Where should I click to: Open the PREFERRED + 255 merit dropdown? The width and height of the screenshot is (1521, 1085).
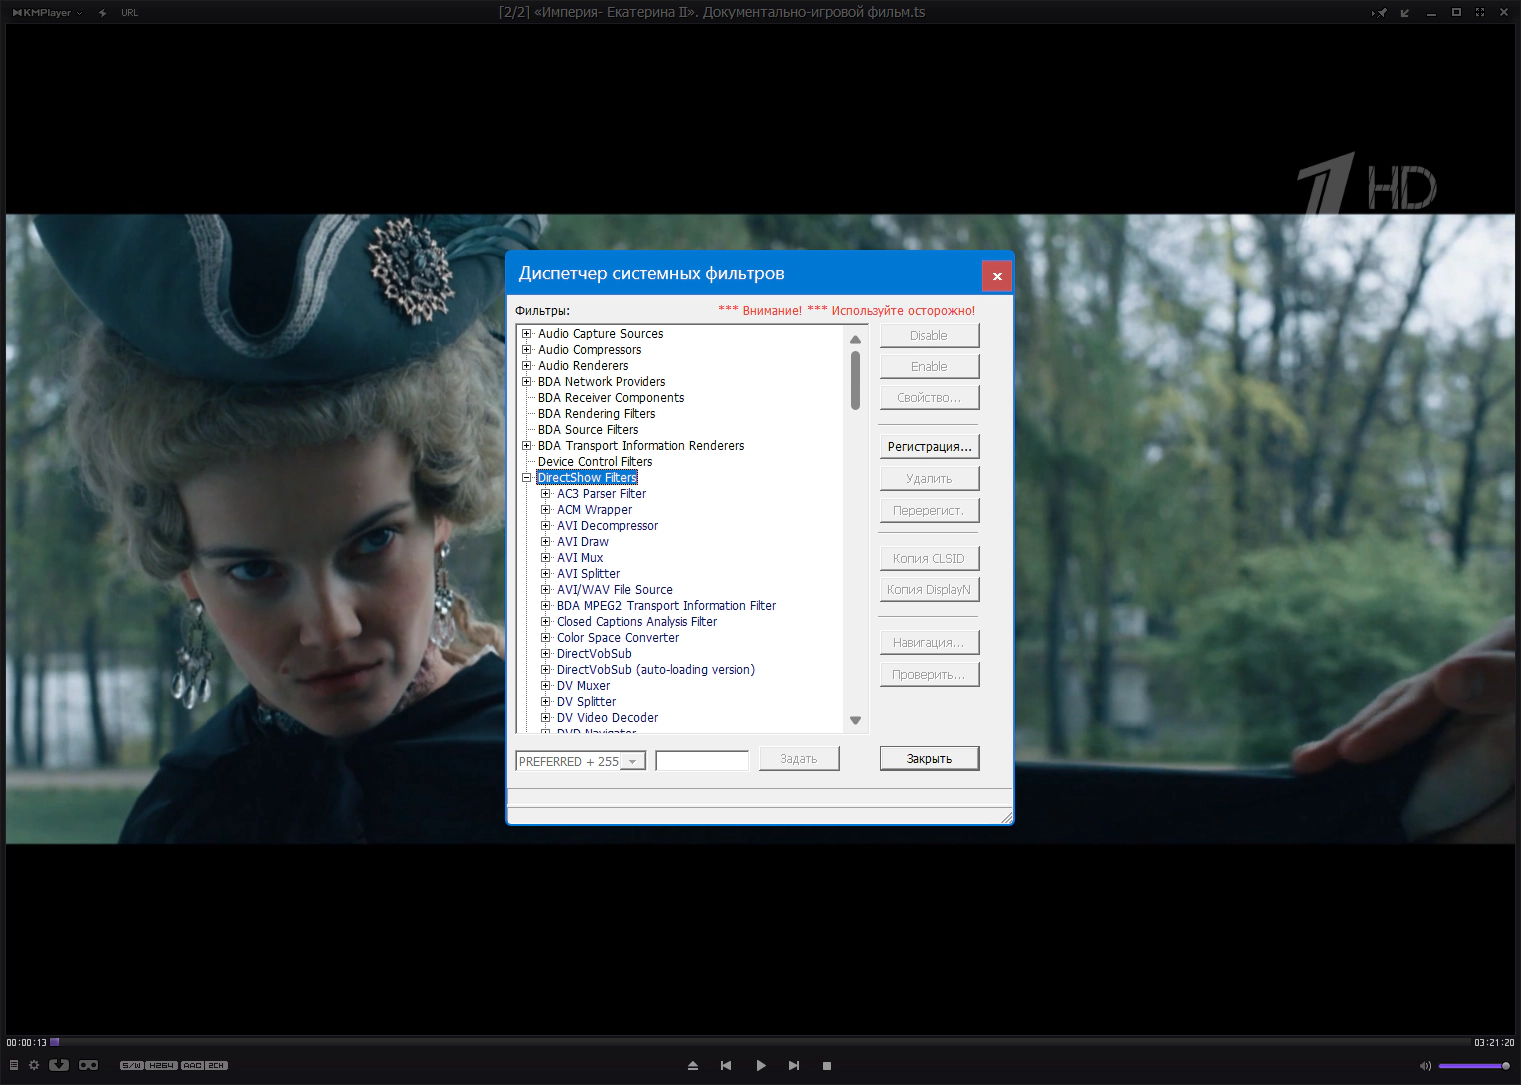coord(580,762)
